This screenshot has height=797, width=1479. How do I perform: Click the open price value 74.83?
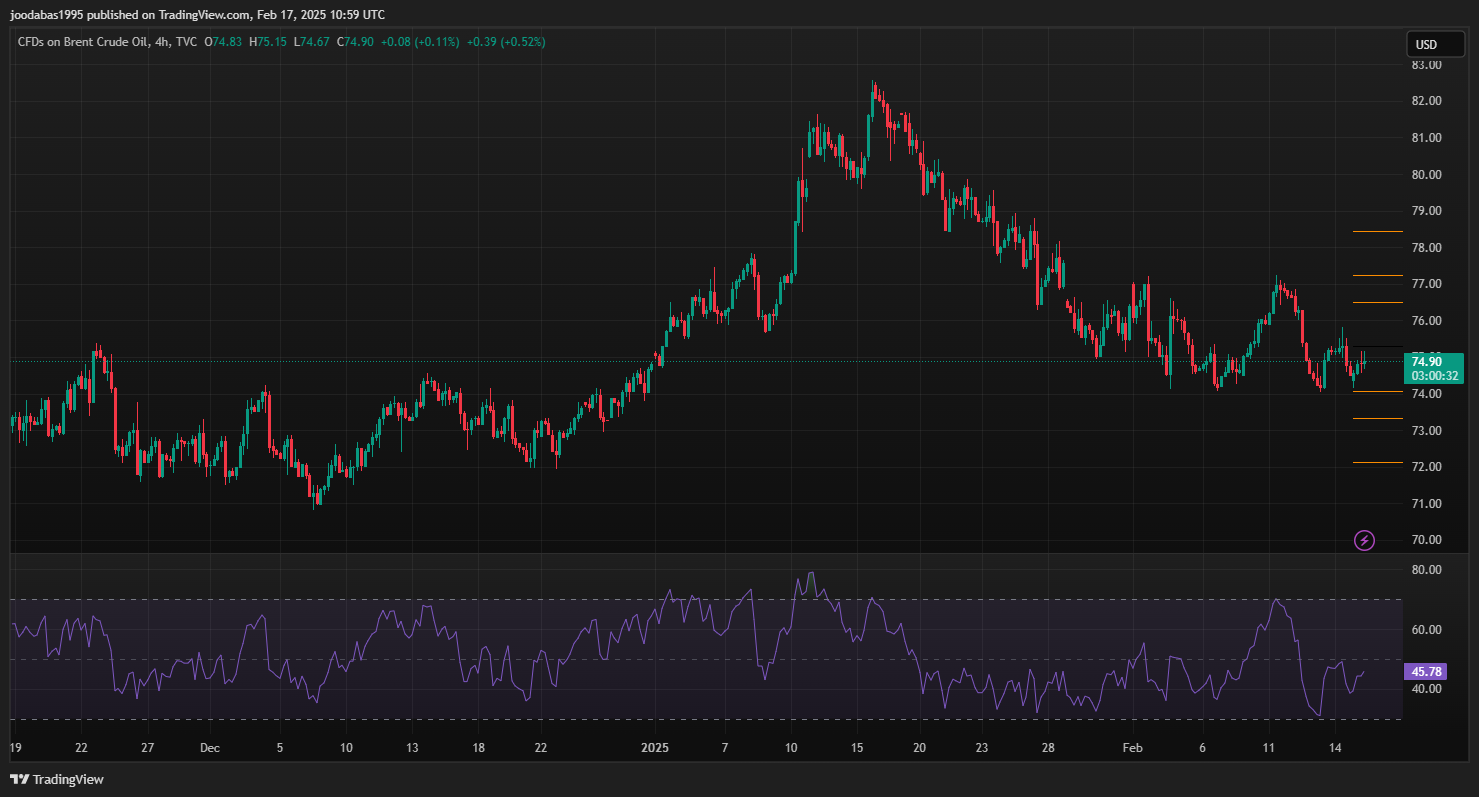point(228,42)
